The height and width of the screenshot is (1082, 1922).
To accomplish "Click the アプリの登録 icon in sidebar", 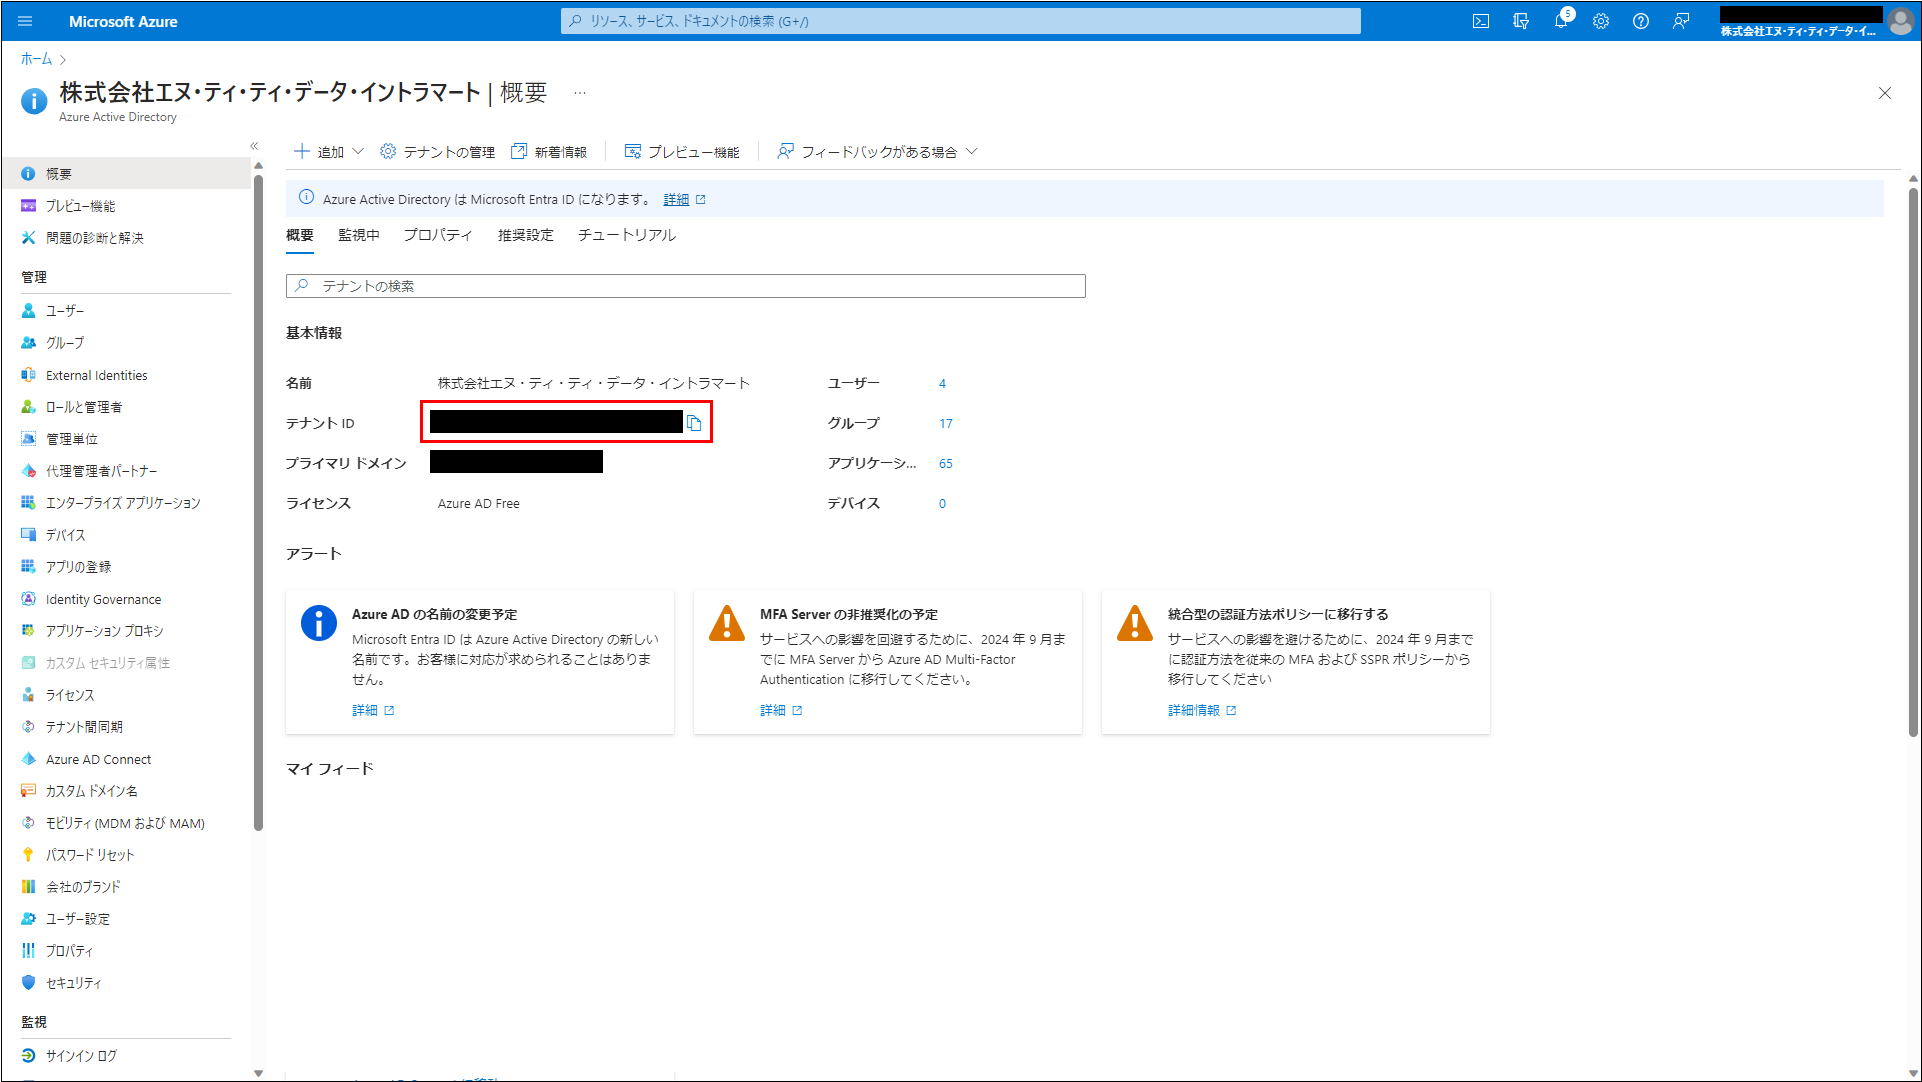I will pos(28,566).
